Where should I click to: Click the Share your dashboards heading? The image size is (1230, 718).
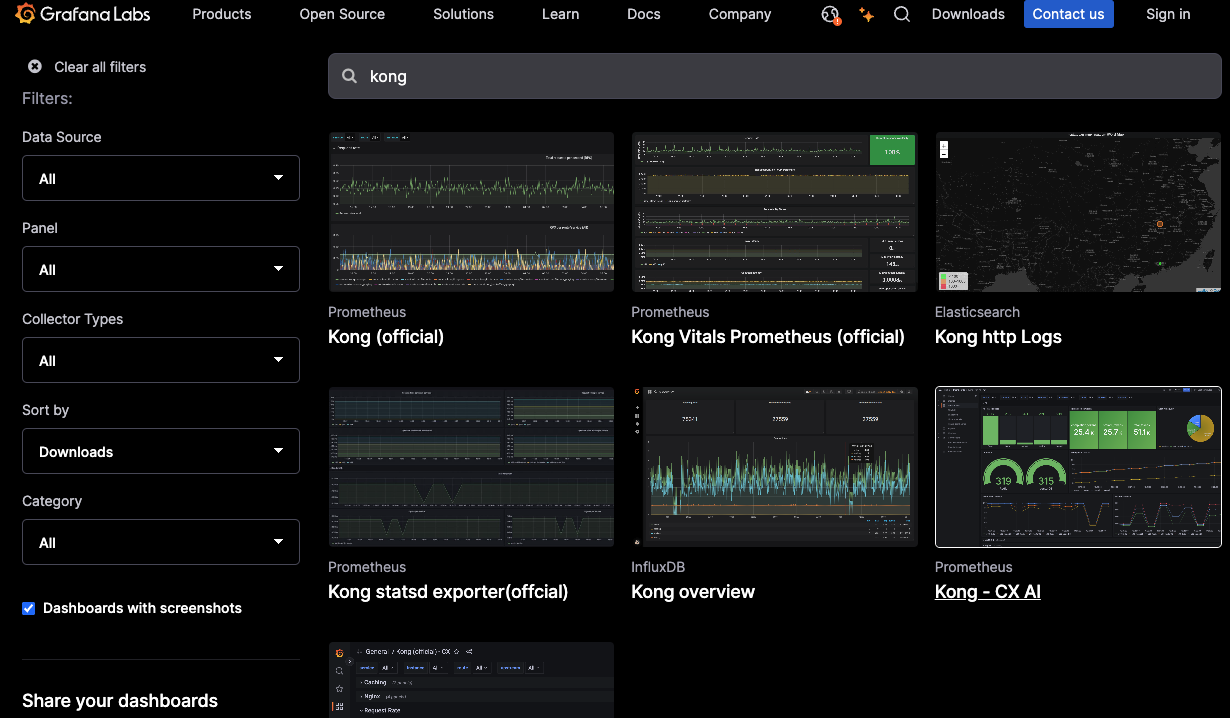120,701
